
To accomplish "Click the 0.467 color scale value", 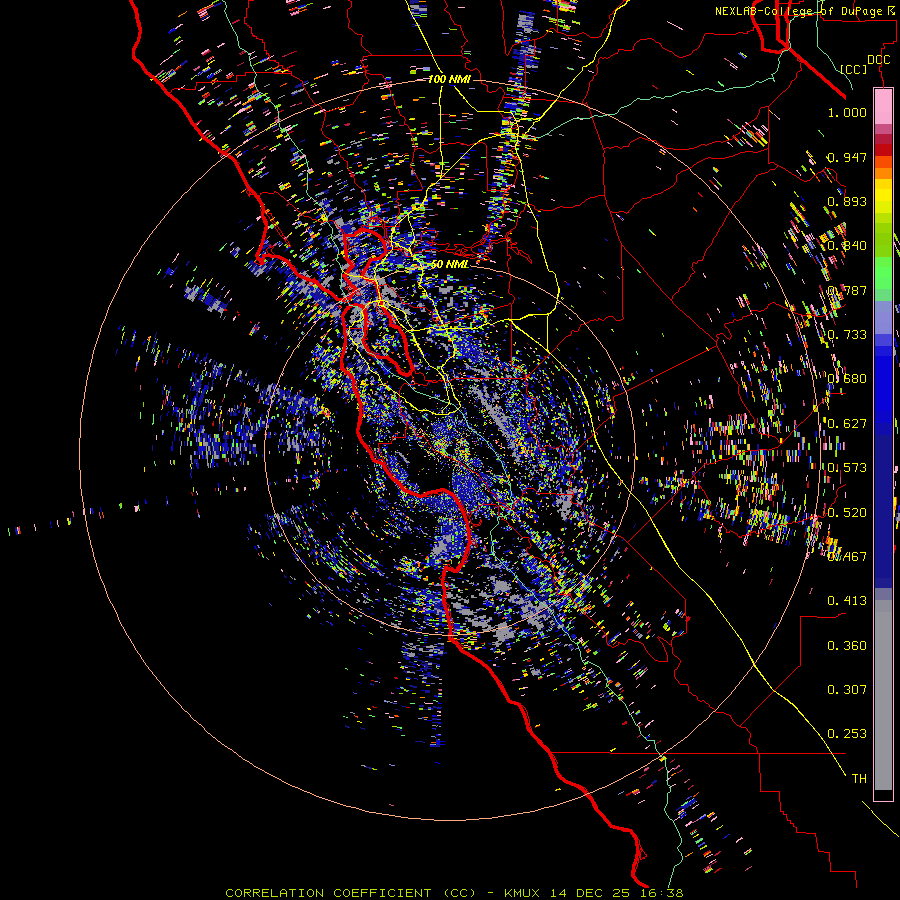I will 847,557.
